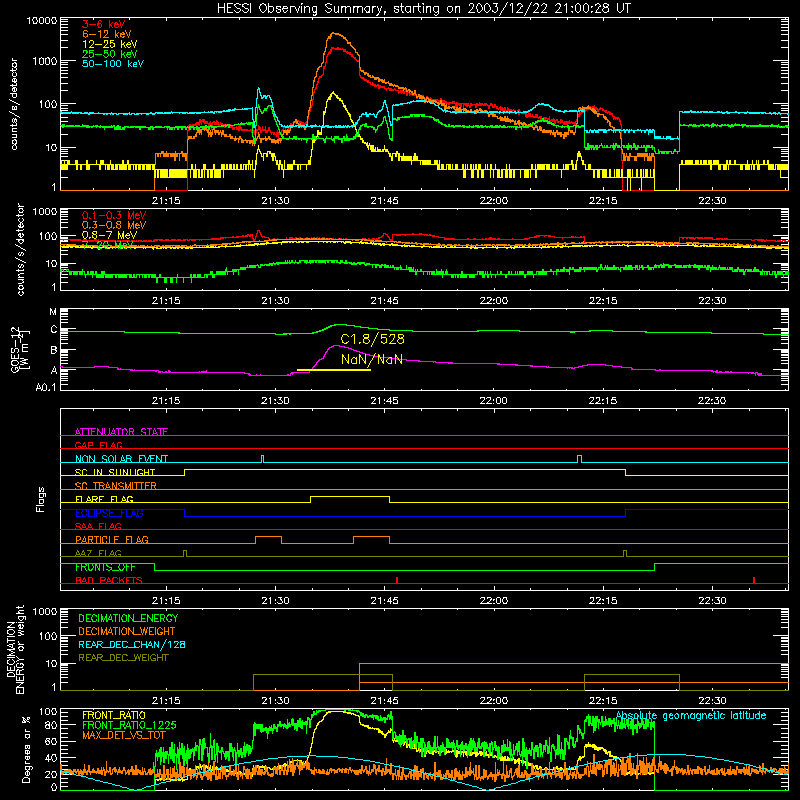Select the 6-12 keV legend label
The width and height of the screenshot is (800, 800).
tap(107, 34)
